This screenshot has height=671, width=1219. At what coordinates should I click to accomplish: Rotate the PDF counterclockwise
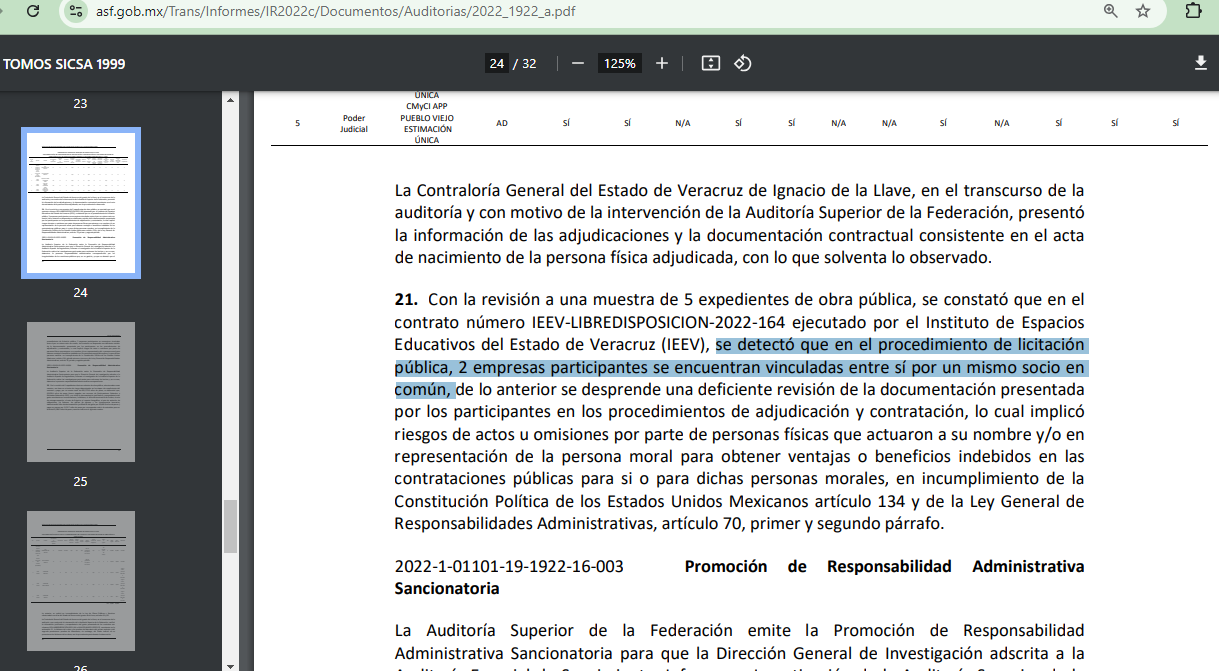click(x=742, y=63)
